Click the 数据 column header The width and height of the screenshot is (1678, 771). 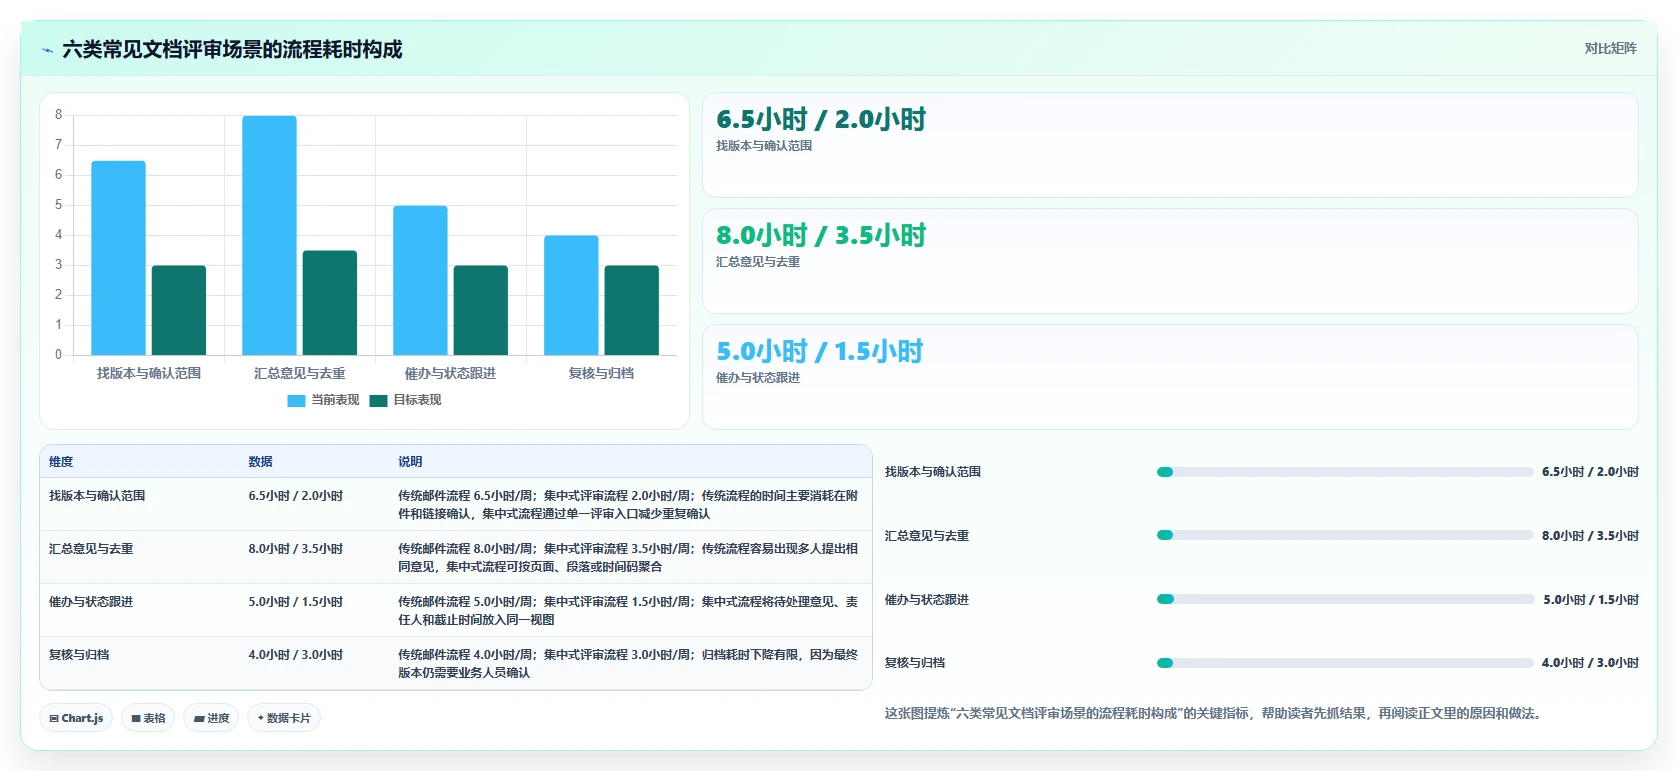[261, 462]
